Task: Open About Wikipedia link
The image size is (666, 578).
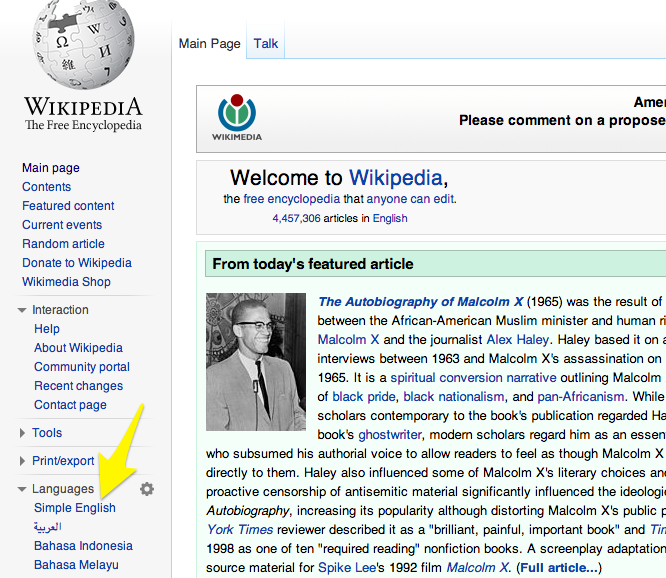Action: 78,348
